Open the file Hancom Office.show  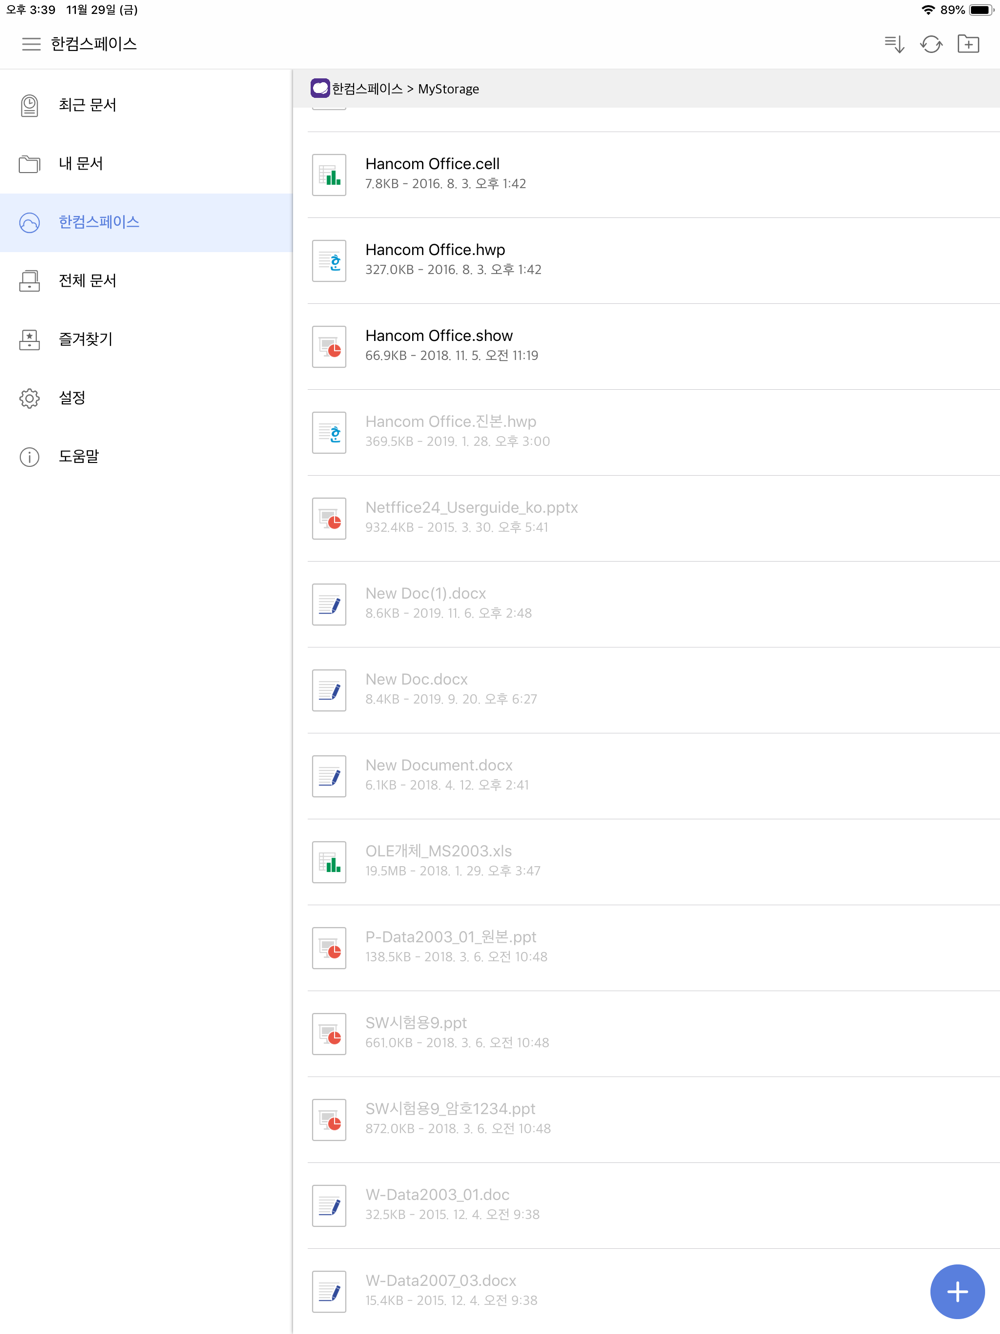click(654, 347)
